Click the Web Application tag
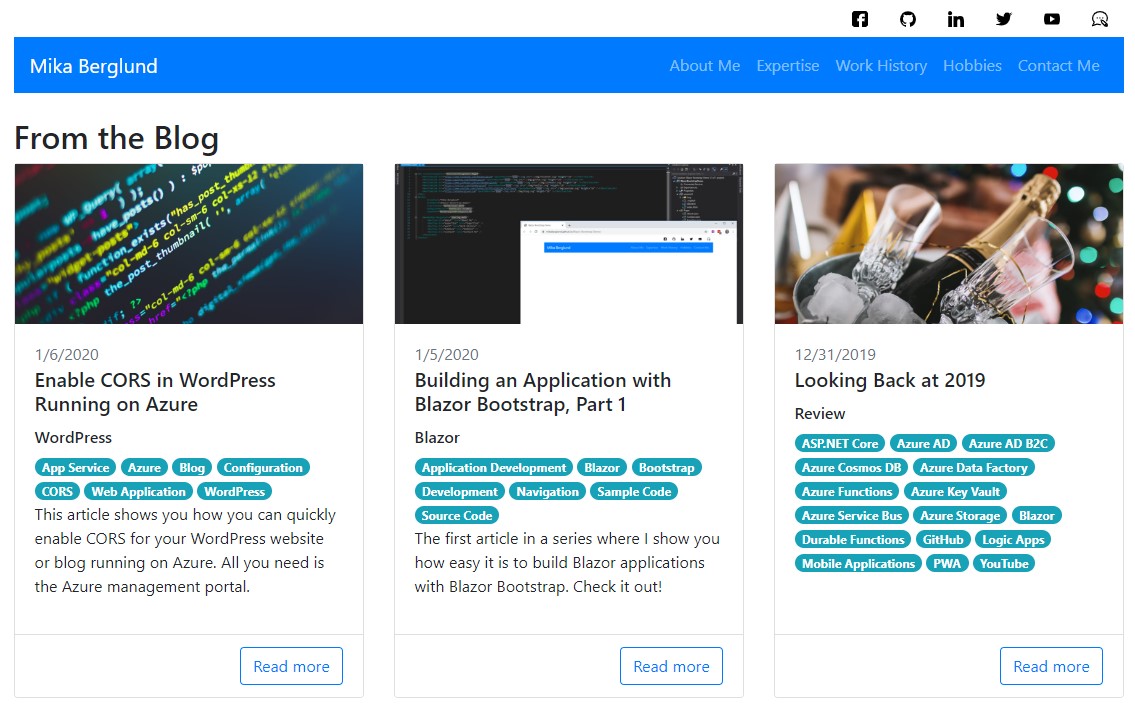 tap(138, 492)
